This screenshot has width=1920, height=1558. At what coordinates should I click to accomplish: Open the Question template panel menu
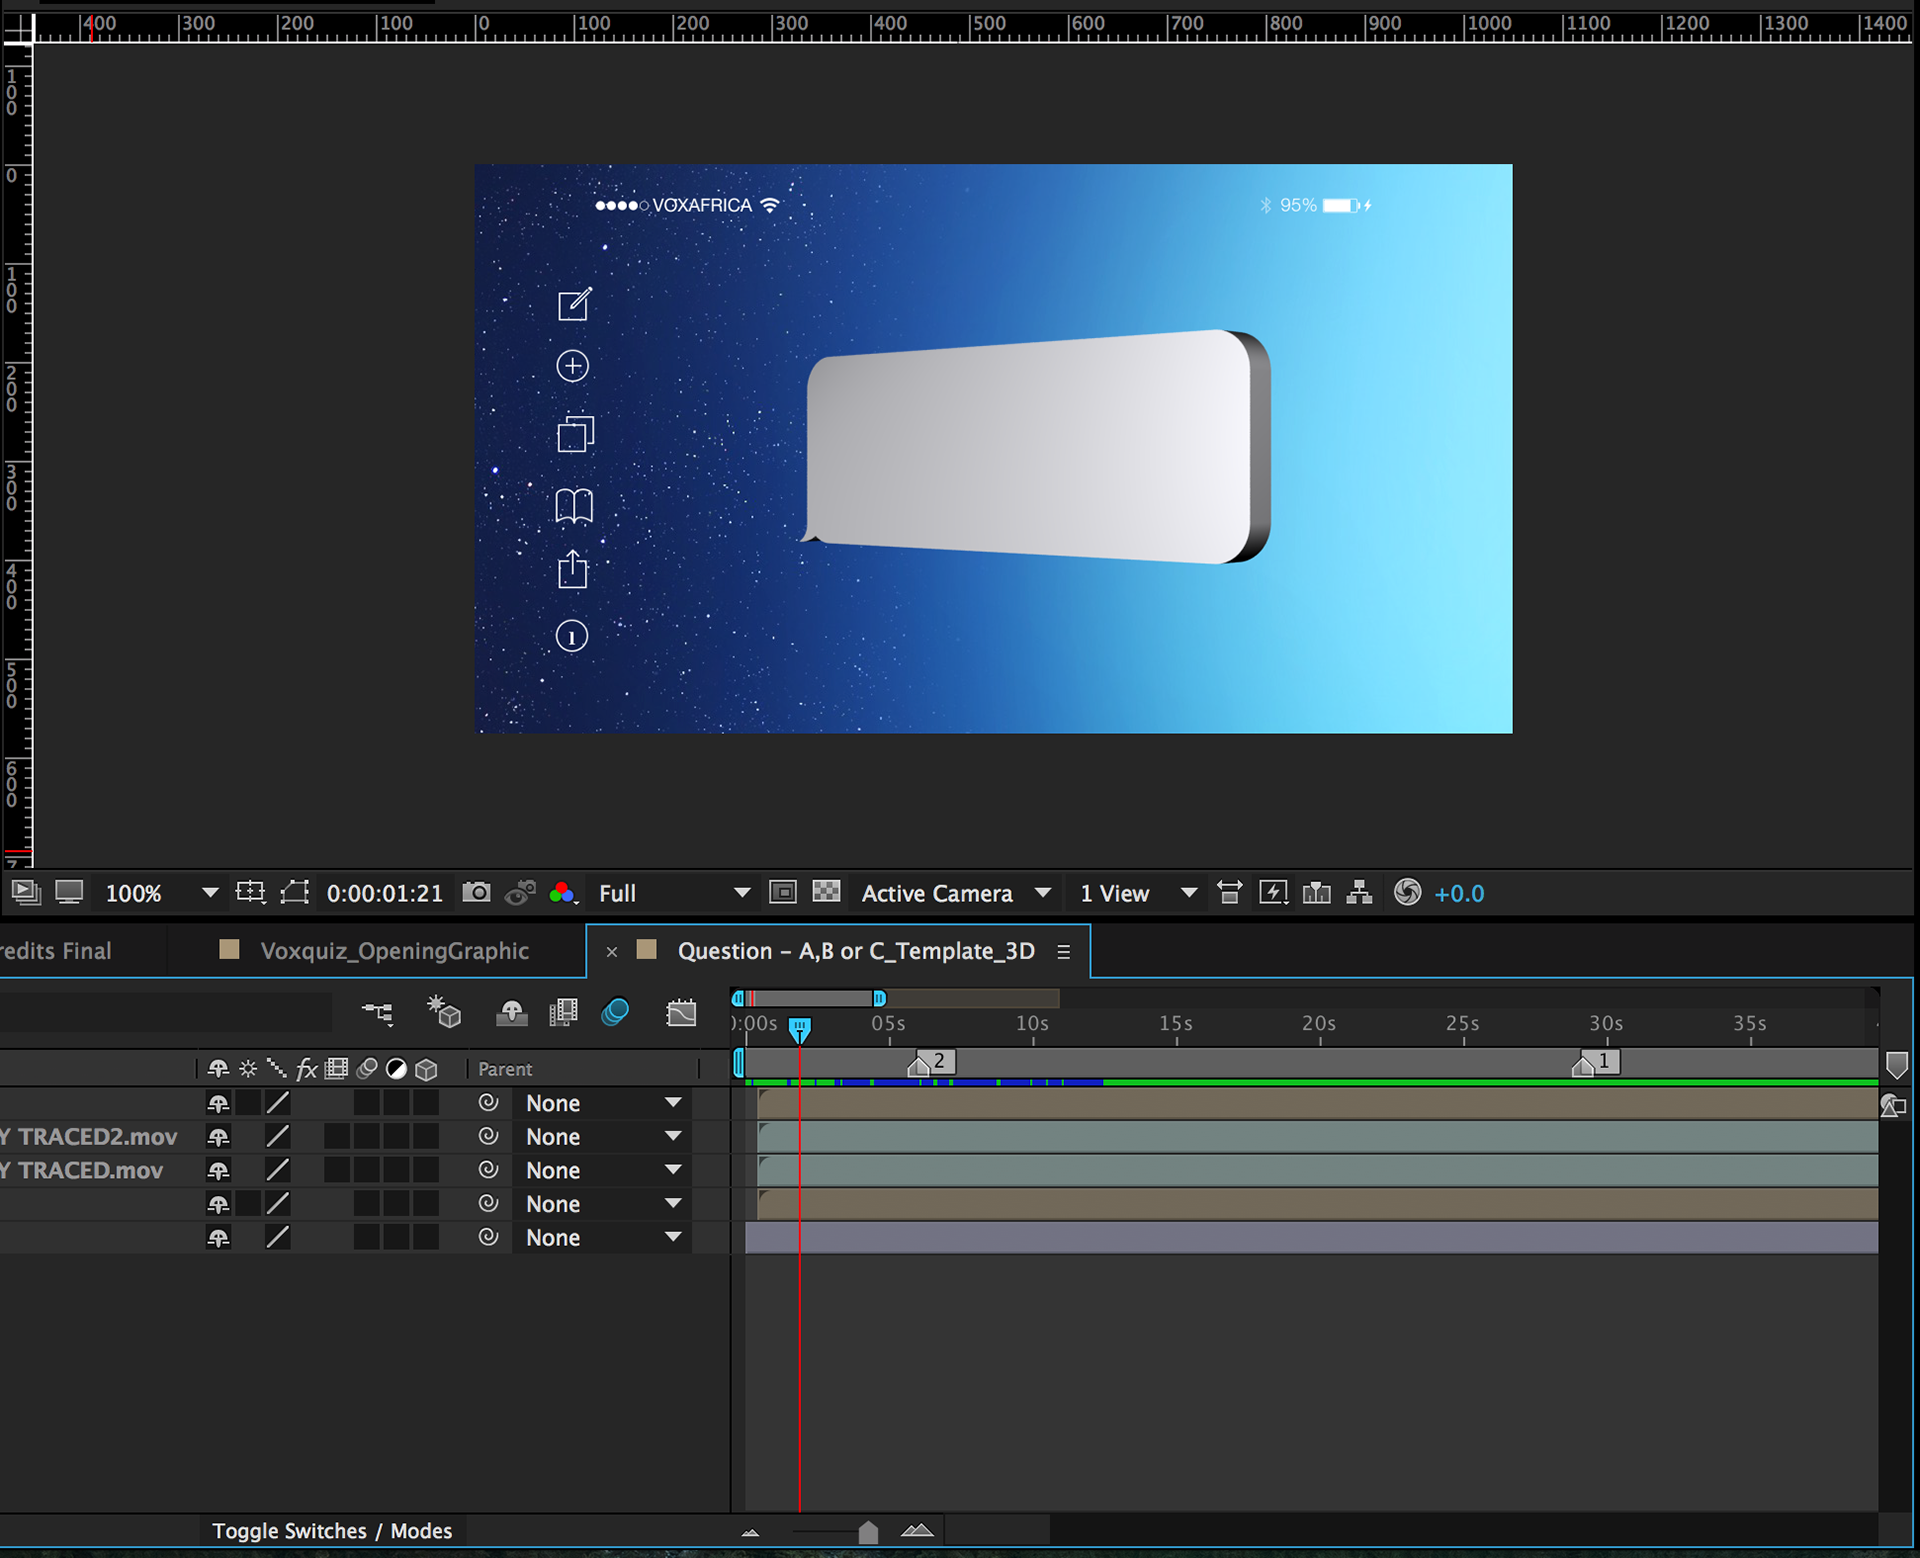(1063, 952)
